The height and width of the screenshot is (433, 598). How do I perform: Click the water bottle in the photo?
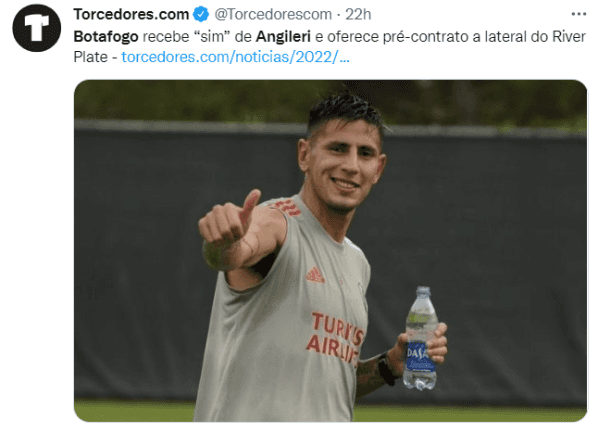tap(421, 338)
